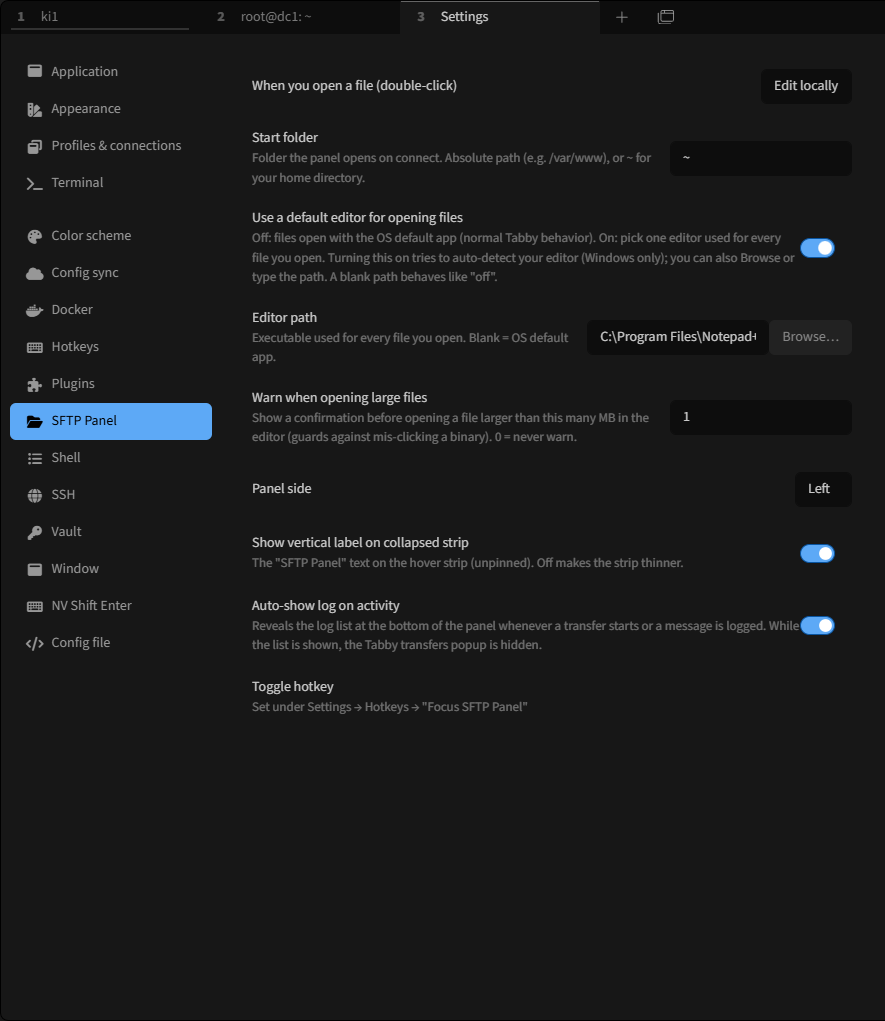Click the Config file code brackets icon

click(x=35, y=643)
